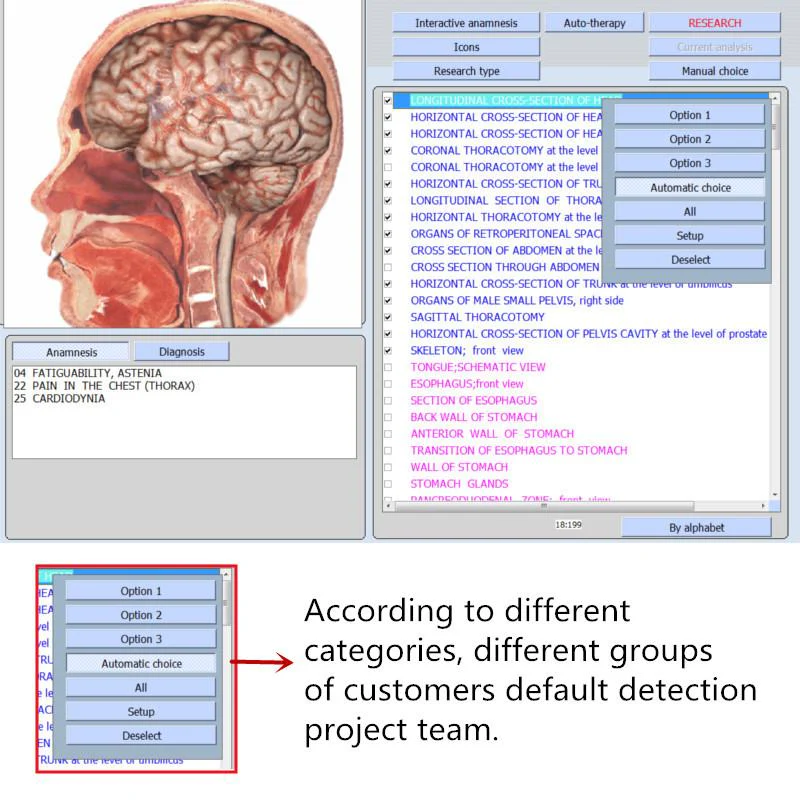Apply Automatic choice

tap(690, 187)
